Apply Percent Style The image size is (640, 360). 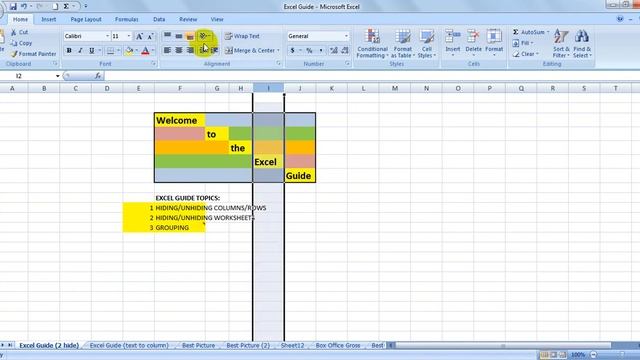click(x=309, y=51)
